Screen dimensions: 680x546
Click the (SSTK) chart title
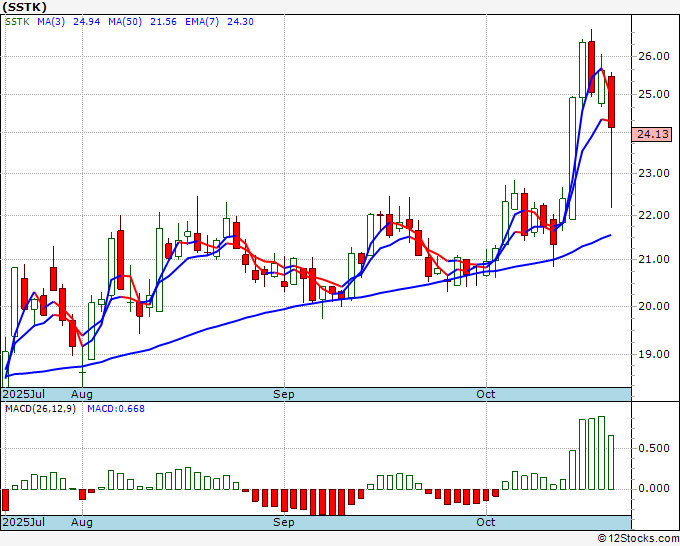point(24,7)
